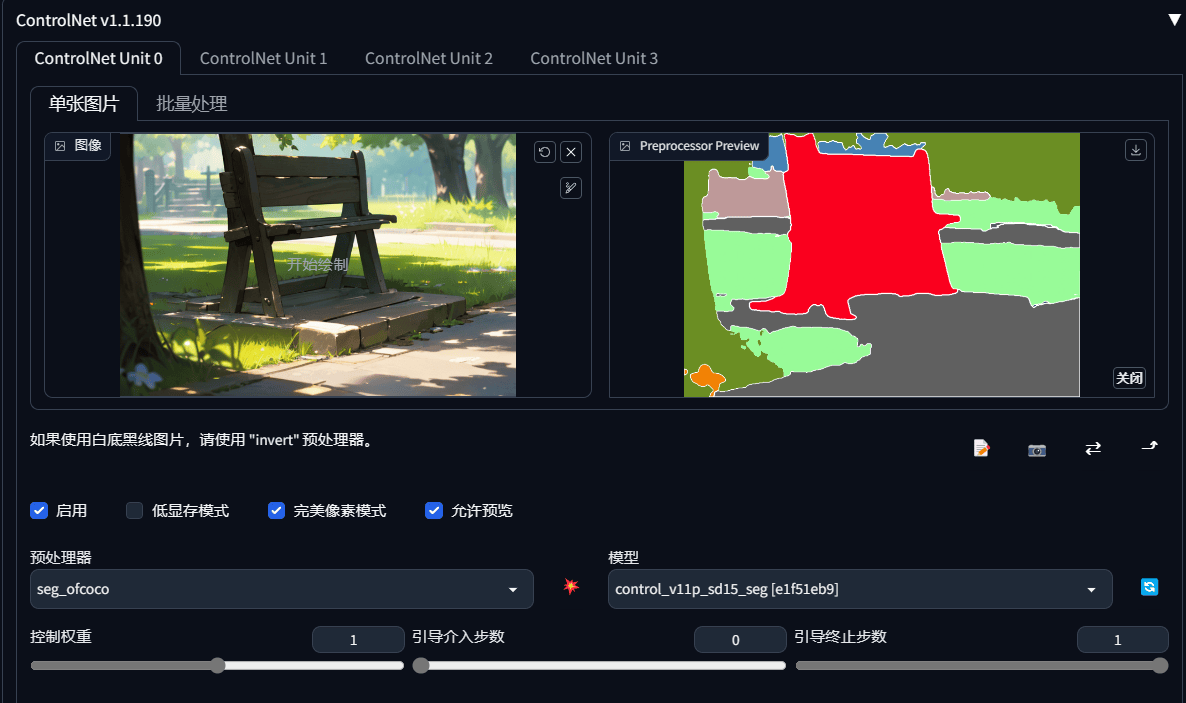This screenshot has width=1186, height=703.
Task: Open the seg_ofcoco preprocessor dropdown
Action: click(281, 589)
